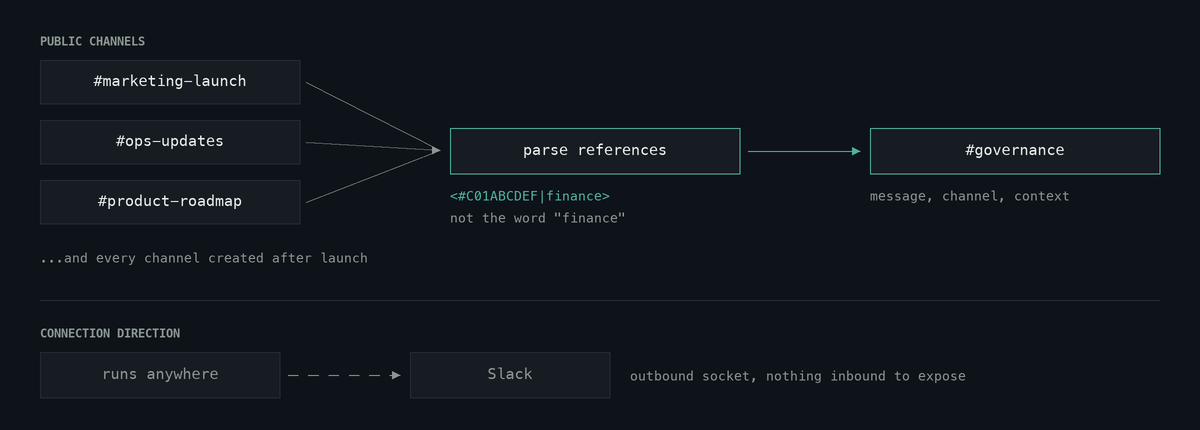Click the #marketing-launch channel box
This screenshot has width=1200, height=430.
coord(170,82)
